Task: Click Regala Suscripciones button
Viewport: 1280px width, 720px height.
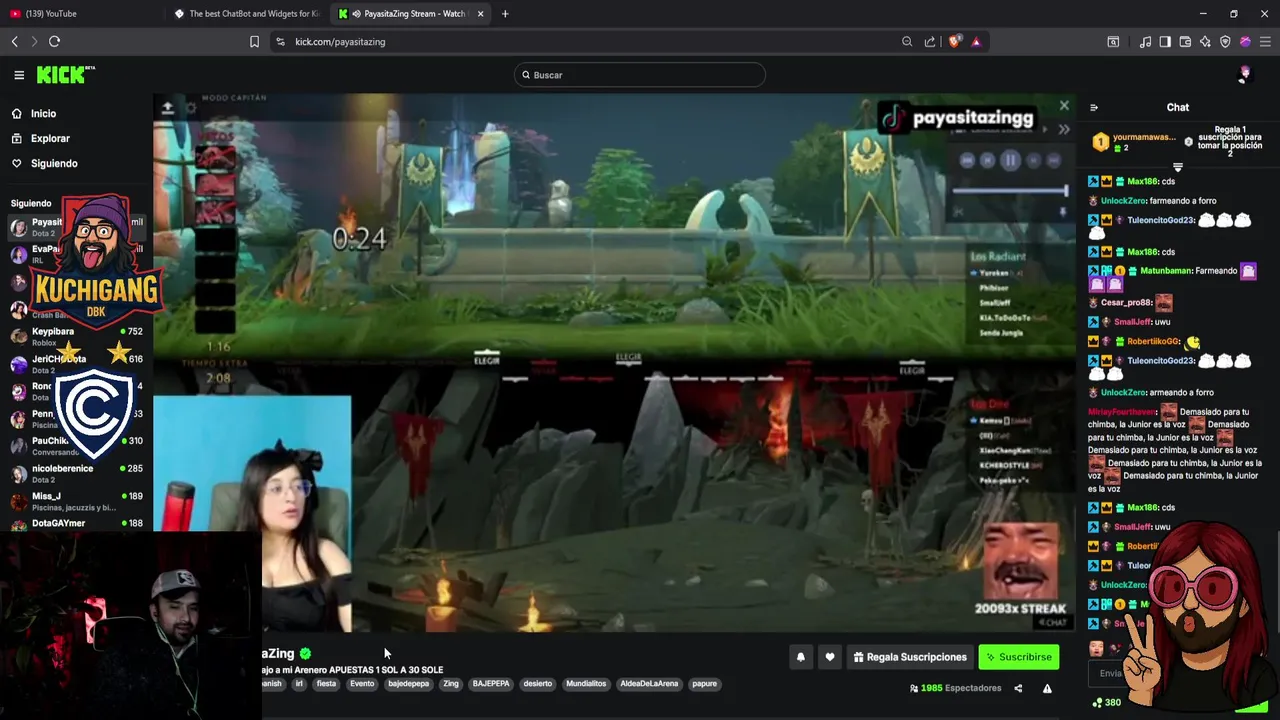Action: pyautogui.click(x=910, y=657)
